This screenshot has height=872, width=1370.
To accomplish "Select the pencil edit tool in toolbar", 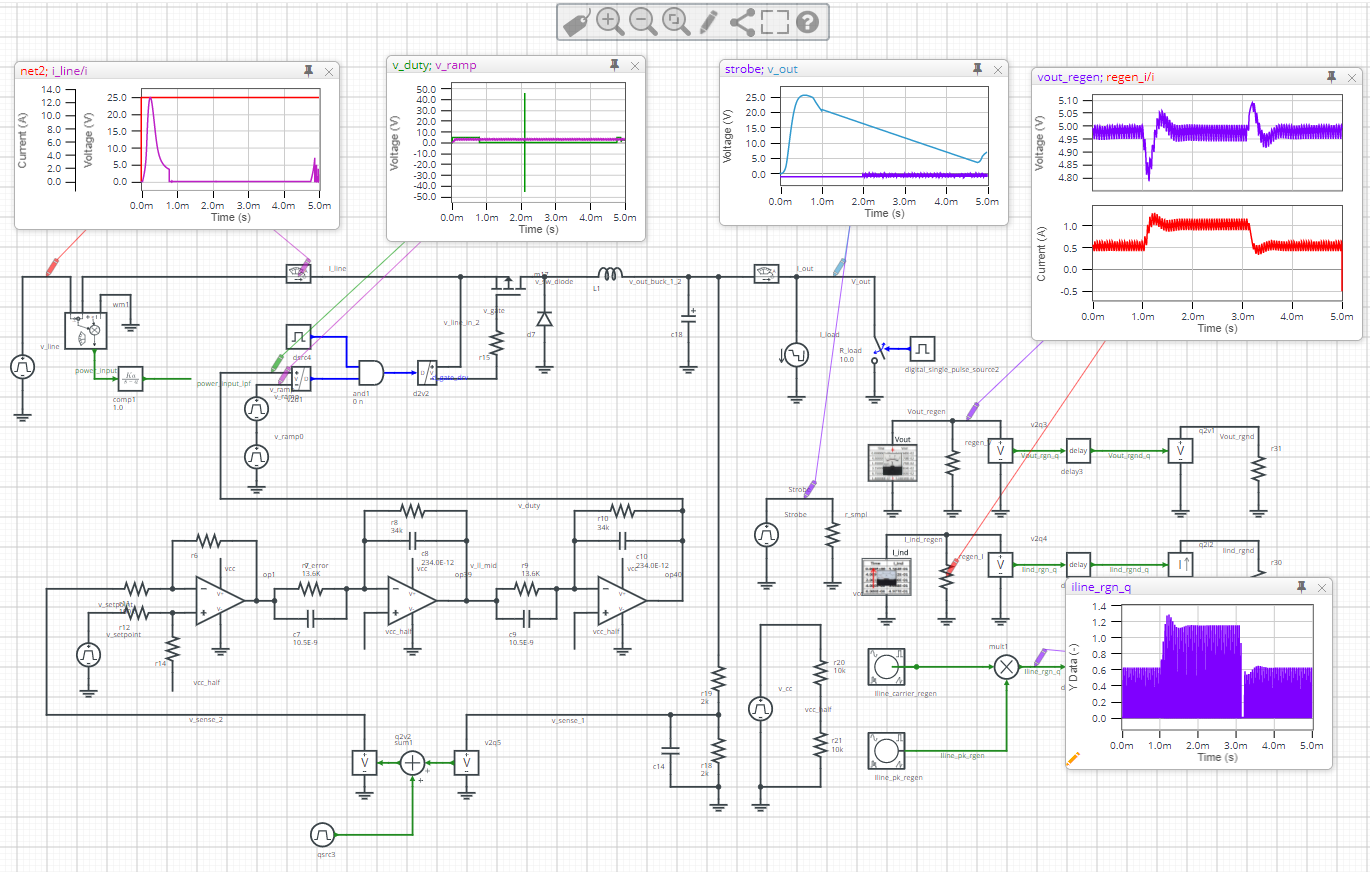I will click(709, 22).
